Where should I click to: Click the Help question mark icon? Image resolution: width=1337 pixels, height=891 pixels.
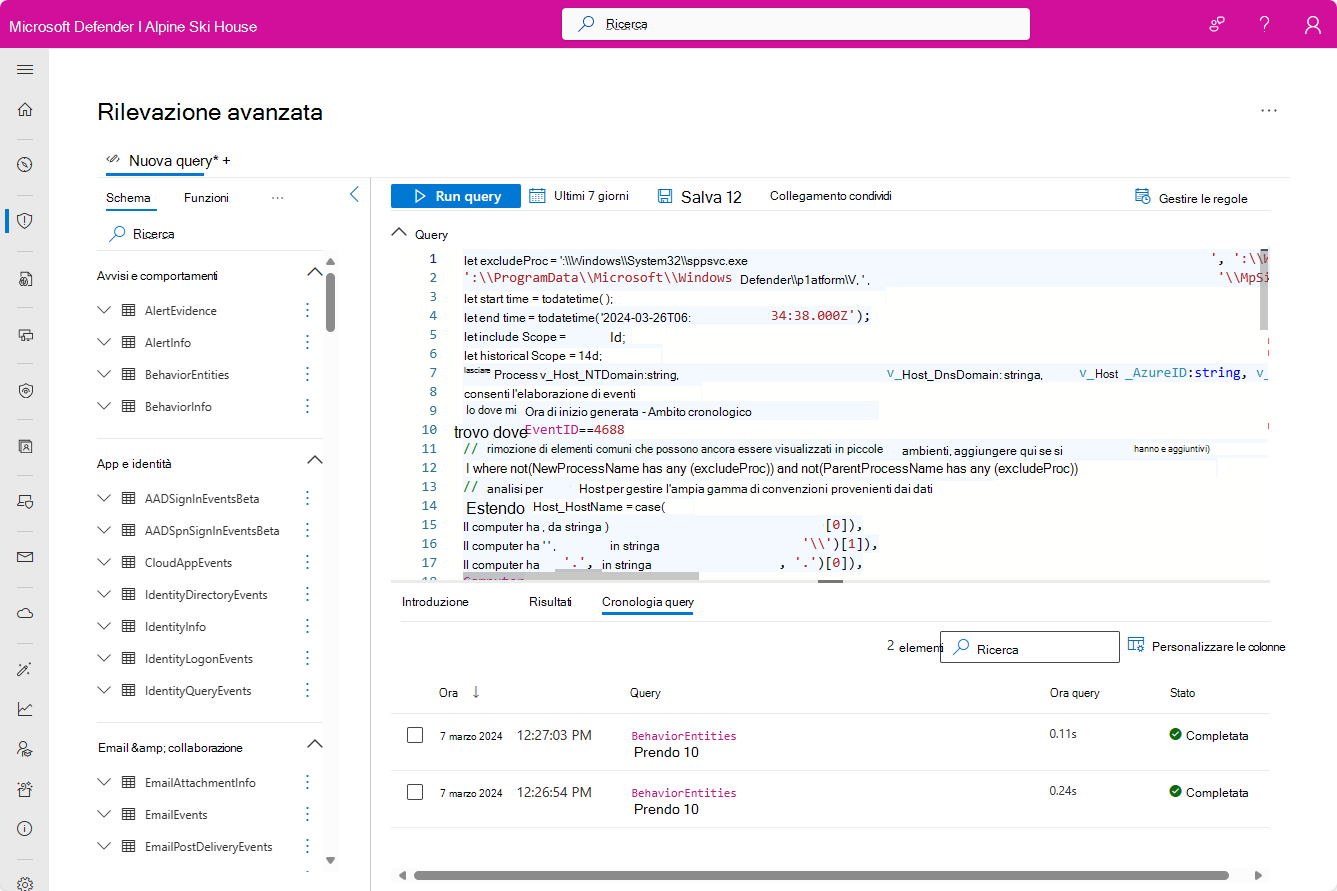point(1264,24)
